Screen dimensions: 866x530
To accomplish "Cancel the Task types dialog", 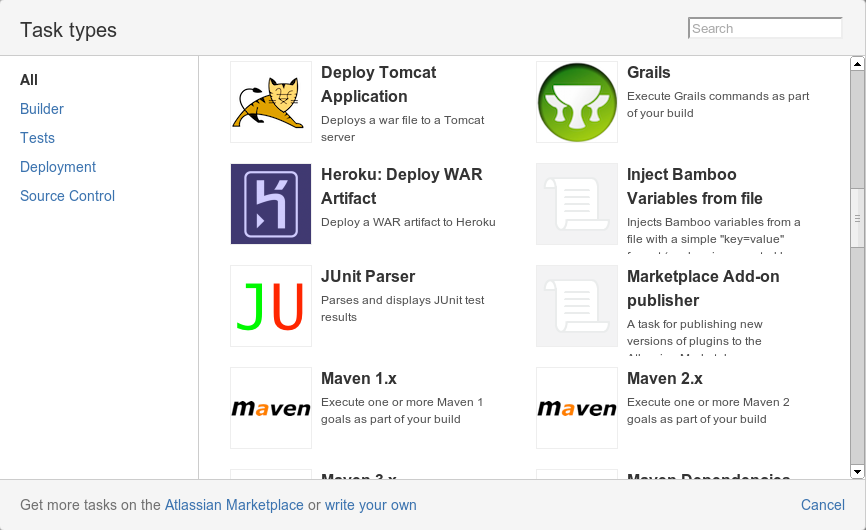I will pyautogui.click(x=823, y=505).
